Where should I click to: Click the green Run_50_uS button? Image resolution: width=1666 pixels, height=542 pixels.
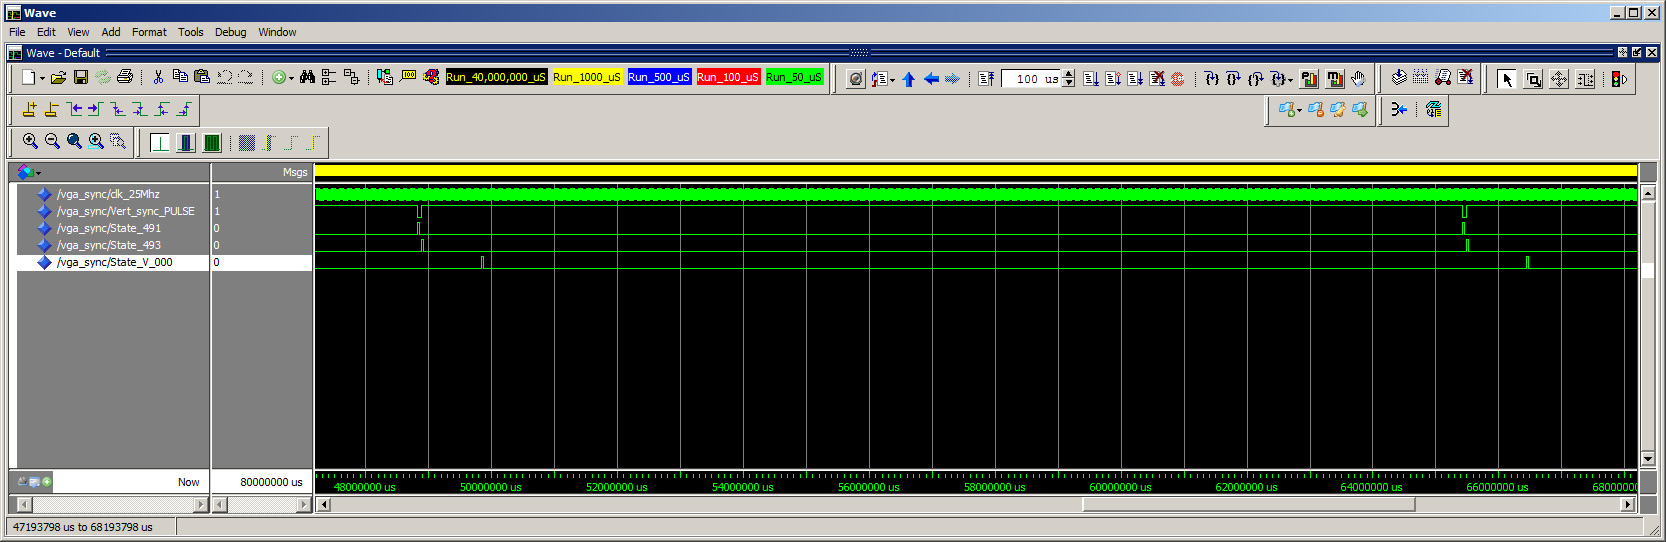pyautogui.click(x=794, y=77)
